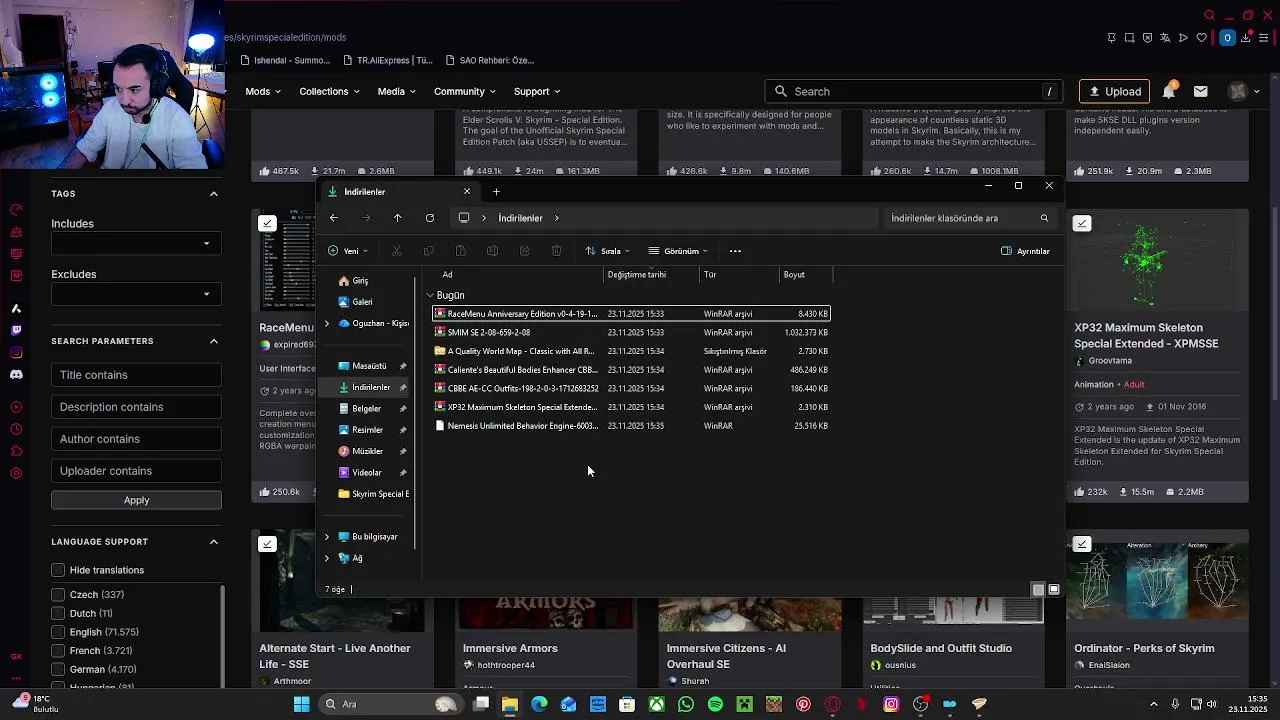Select the Giriş home item
Image resolution: width=1280 pixels, height=720 pixels.
click(360, 281)
